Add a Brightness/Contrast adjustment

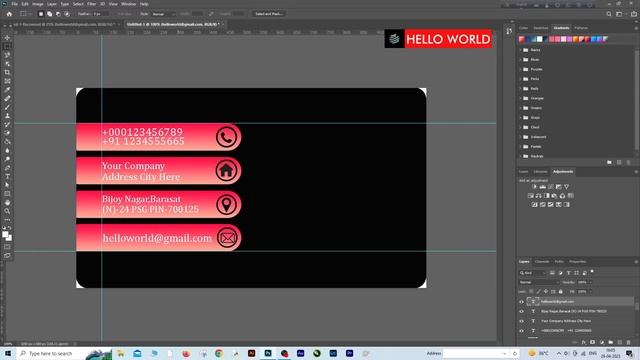pyautogui.click(x=534, y=187)
